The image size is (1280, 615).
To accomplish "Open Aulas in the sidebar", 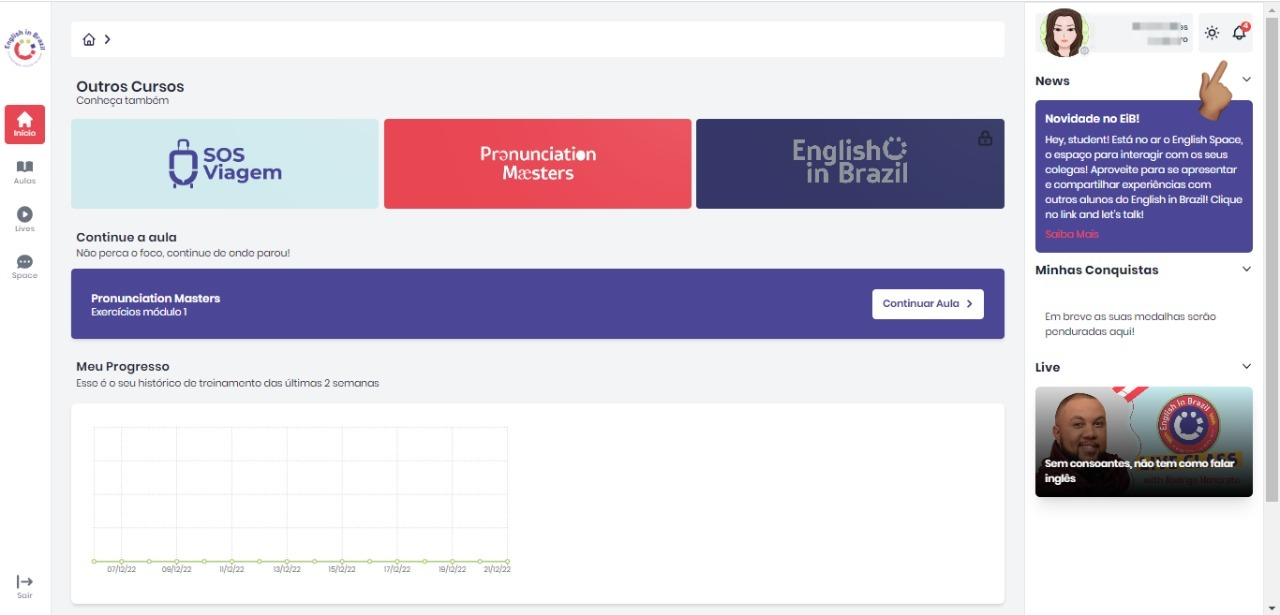I will [x=25, y=172].
